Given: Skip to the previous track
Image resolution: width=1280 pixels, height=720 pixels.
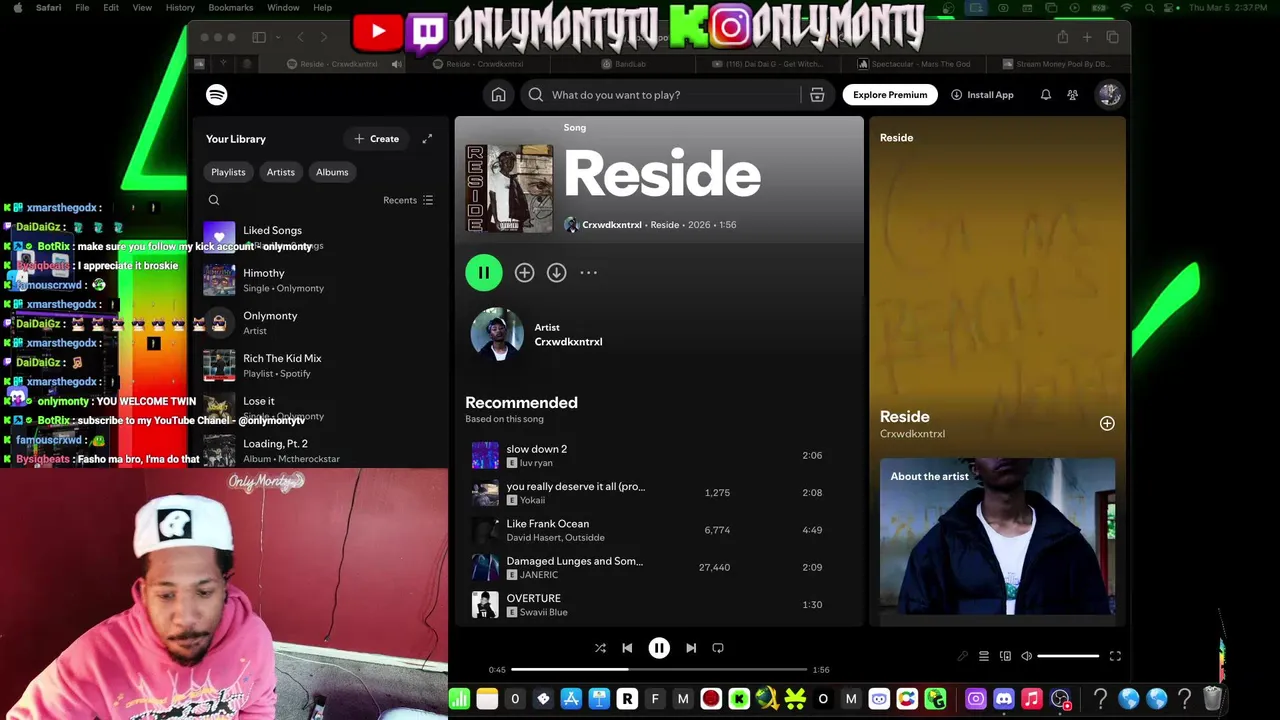Looking at the screenshot, I should [x=627, y=648].
